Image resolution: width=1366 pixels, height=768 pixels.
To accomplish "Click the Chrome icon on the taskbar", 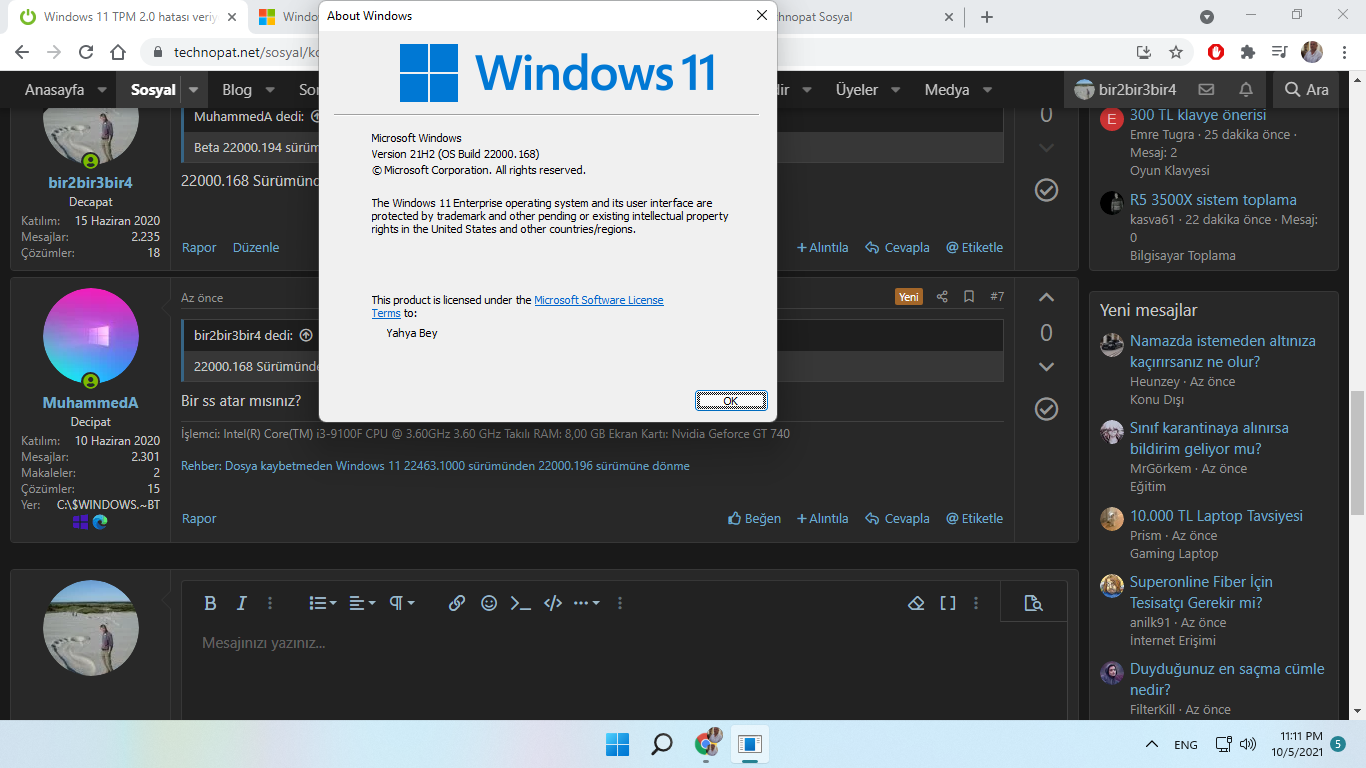I will pos(708,744).
